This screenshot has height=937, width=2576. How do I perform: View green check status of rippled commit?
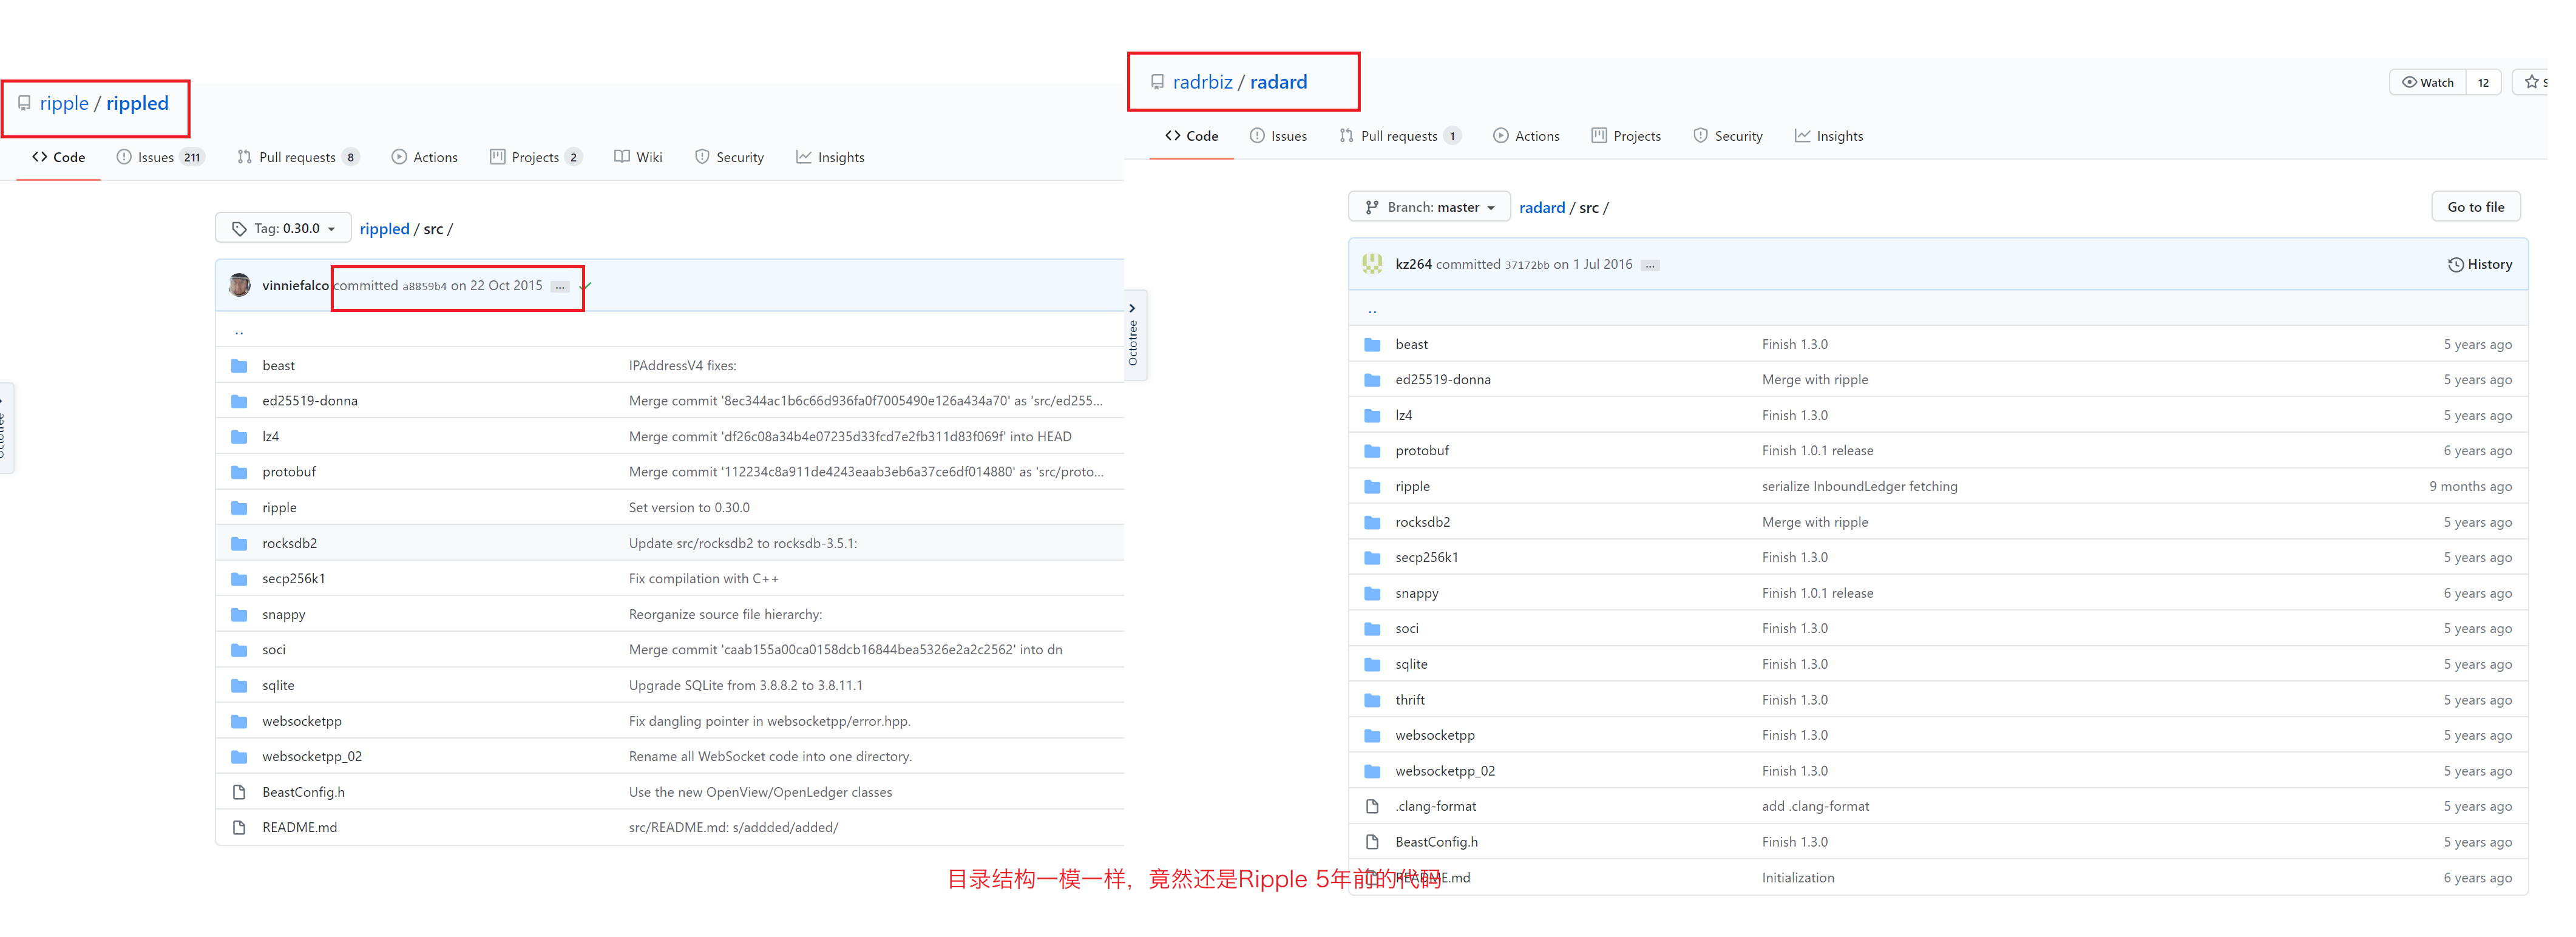[x=585, y=286]
